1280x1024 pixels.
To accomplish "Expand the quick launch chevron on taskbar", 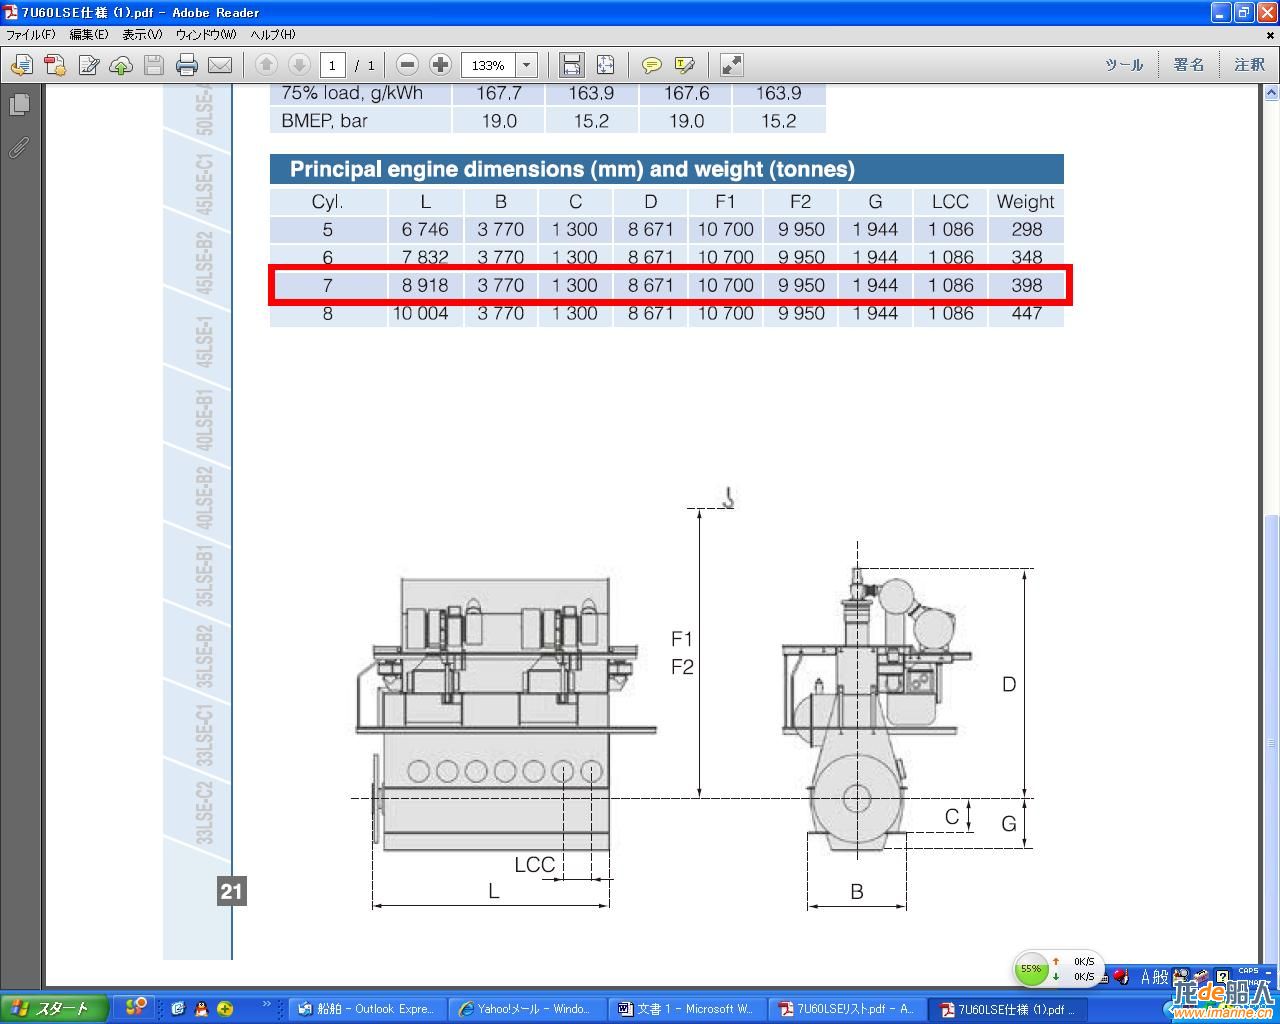I will (268, 1005).
